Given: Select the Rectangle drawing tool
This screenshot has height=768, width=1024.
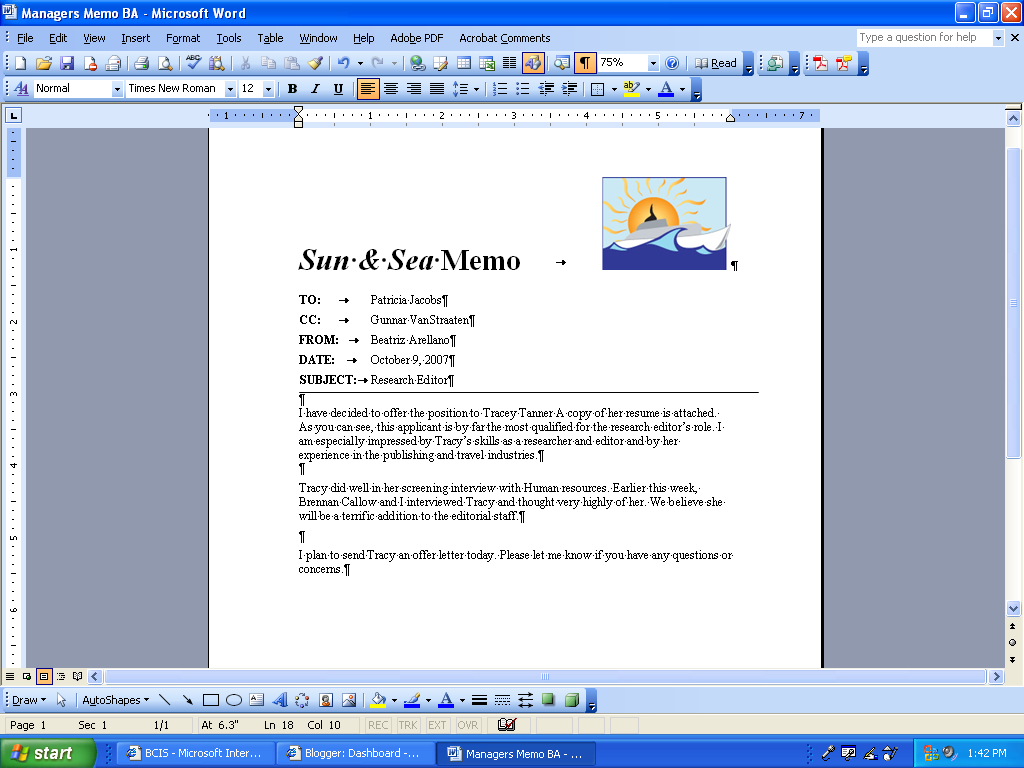Looking at the screenshot, I should click(210, 700).
